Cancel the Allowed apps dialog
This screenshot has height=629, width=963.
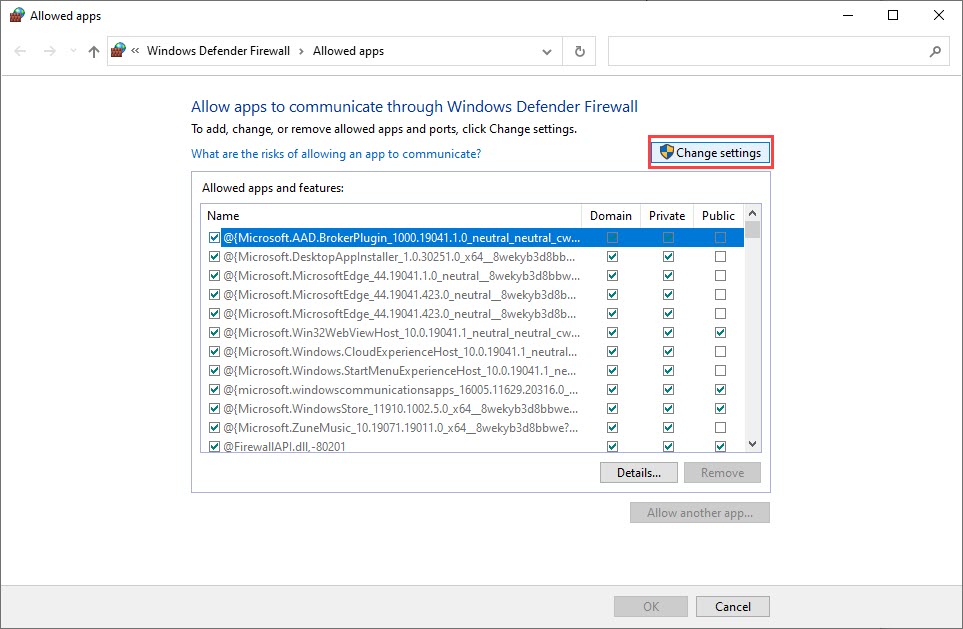(x=733, y=606)
